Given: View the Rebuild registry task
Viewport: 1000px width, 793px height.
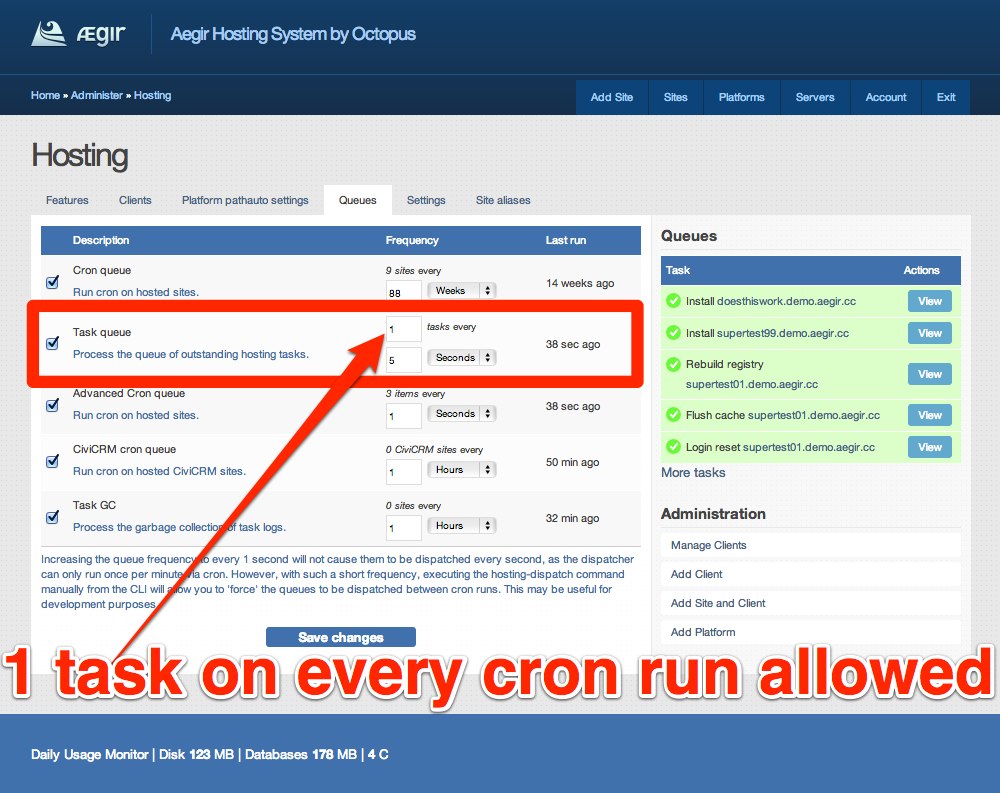Looking at the screenshot, I should pos(930,374).
